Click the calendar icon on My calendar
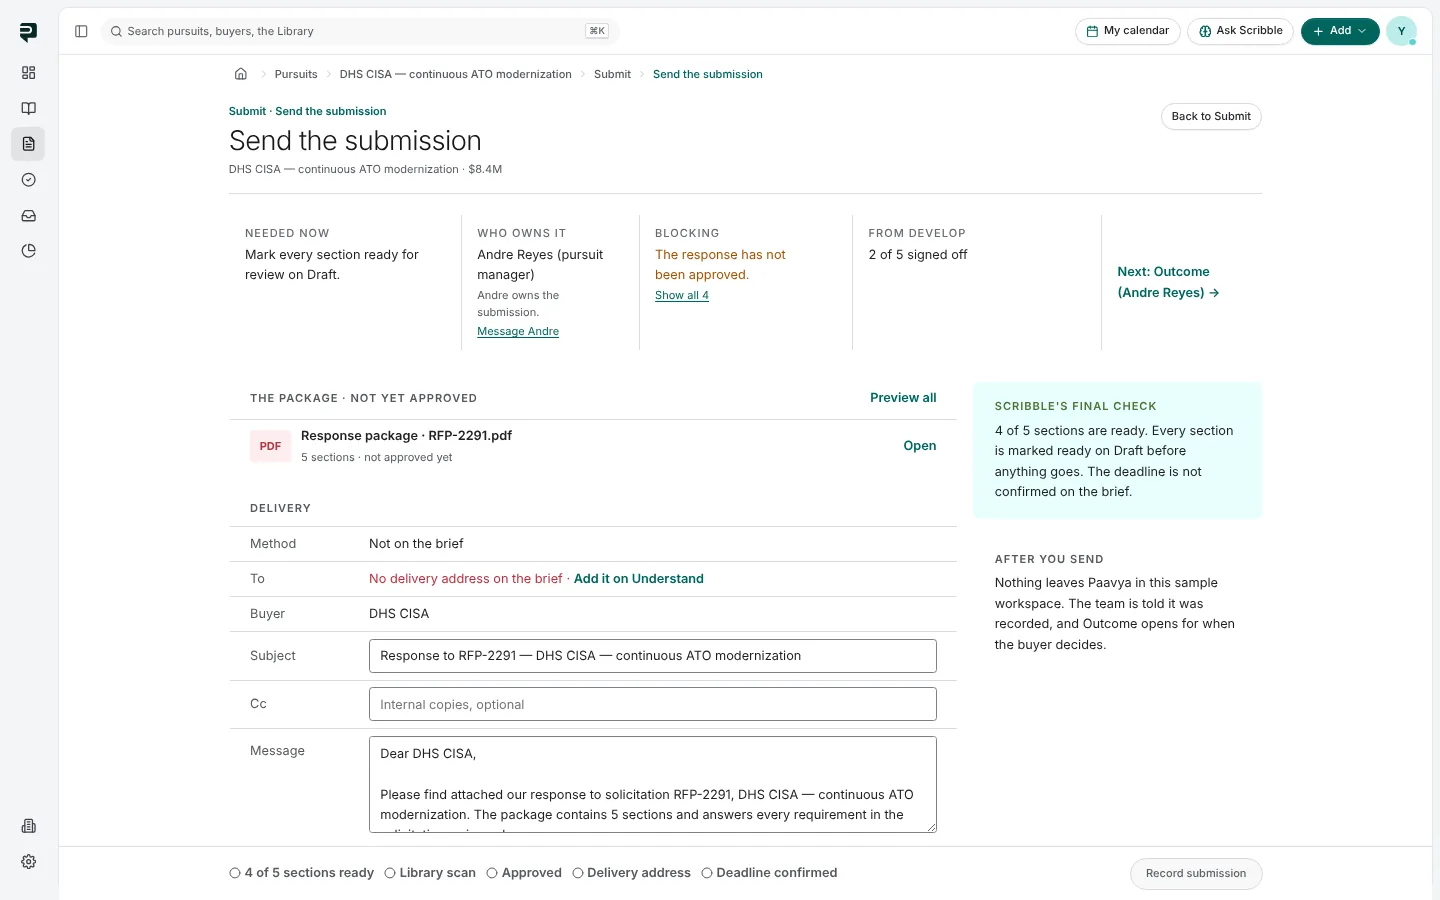Screen dimensions: 1440x900 point(1093,31)
